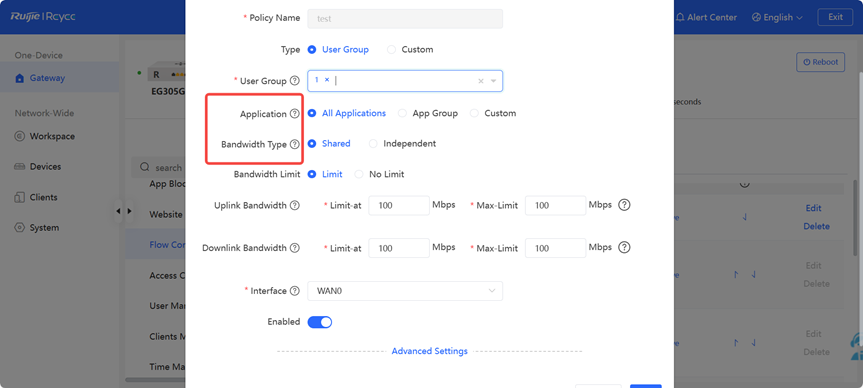Click help icon next to Uplink Bandwidth
863x388 pixels.
point(294,205)
